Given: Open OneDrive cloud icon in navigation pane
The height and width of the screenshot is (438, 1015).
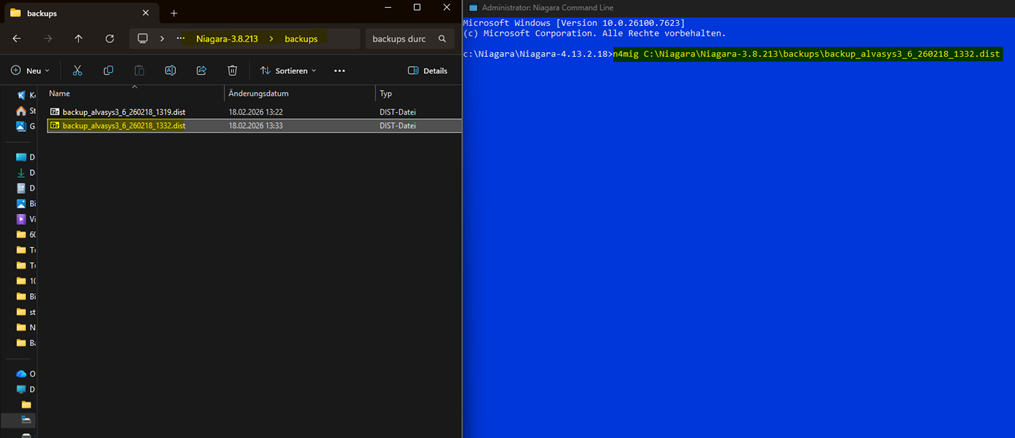Looking at the screenshot, I should point(21,374).
